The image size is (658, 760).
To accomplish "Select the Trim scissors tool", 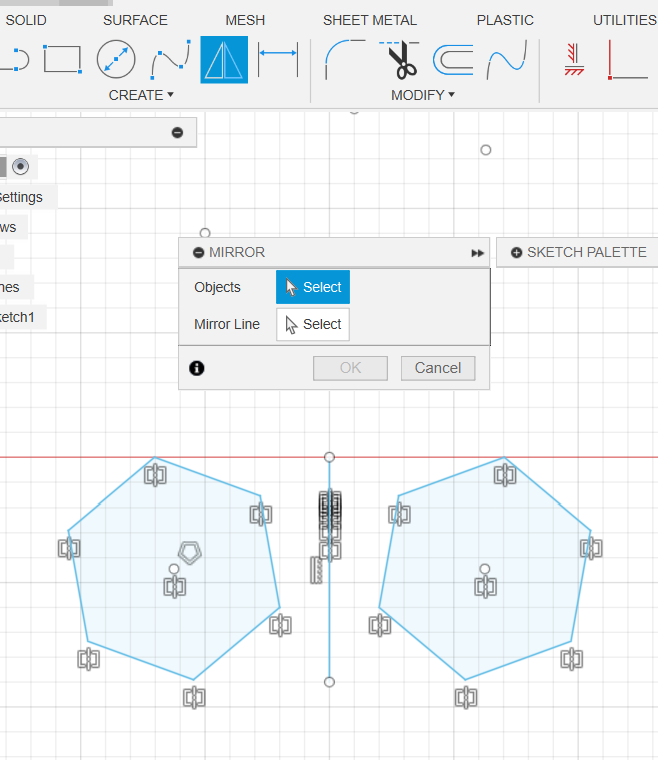I will (x=400, y=60).
